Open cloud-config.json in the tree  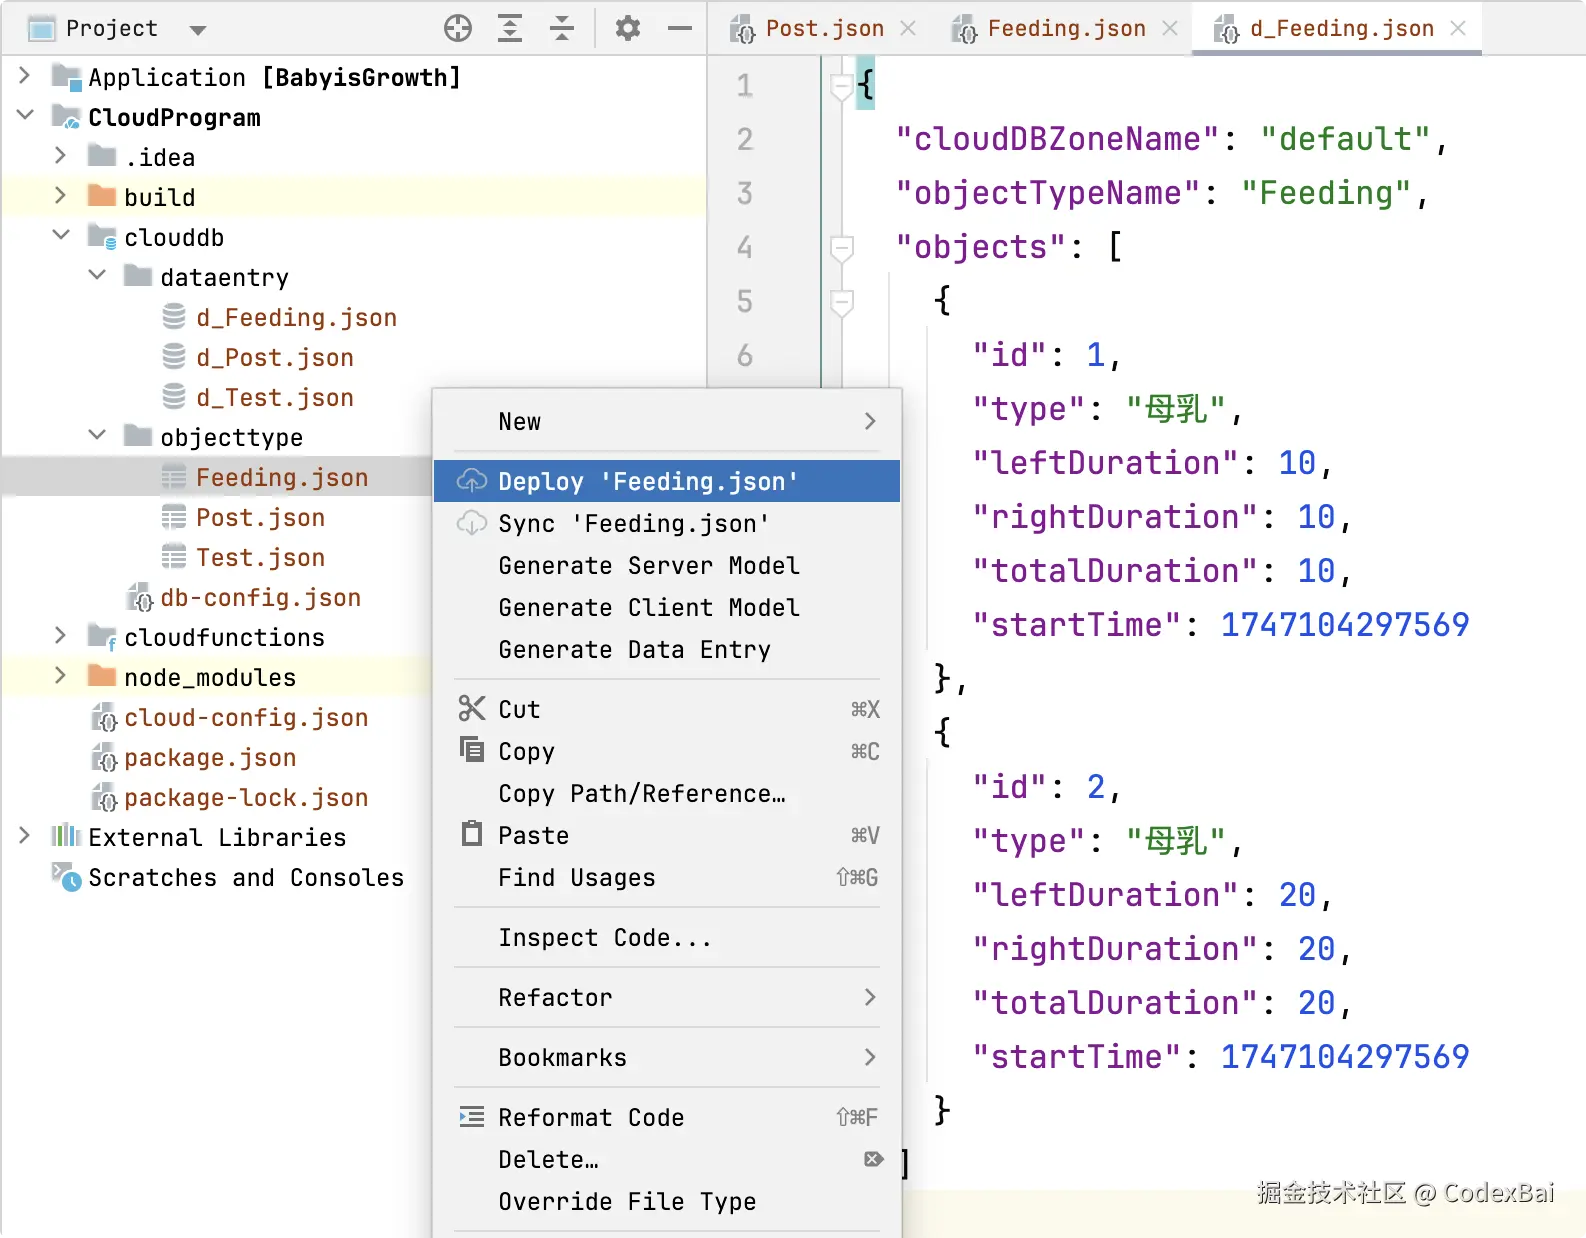coord(246,717)
